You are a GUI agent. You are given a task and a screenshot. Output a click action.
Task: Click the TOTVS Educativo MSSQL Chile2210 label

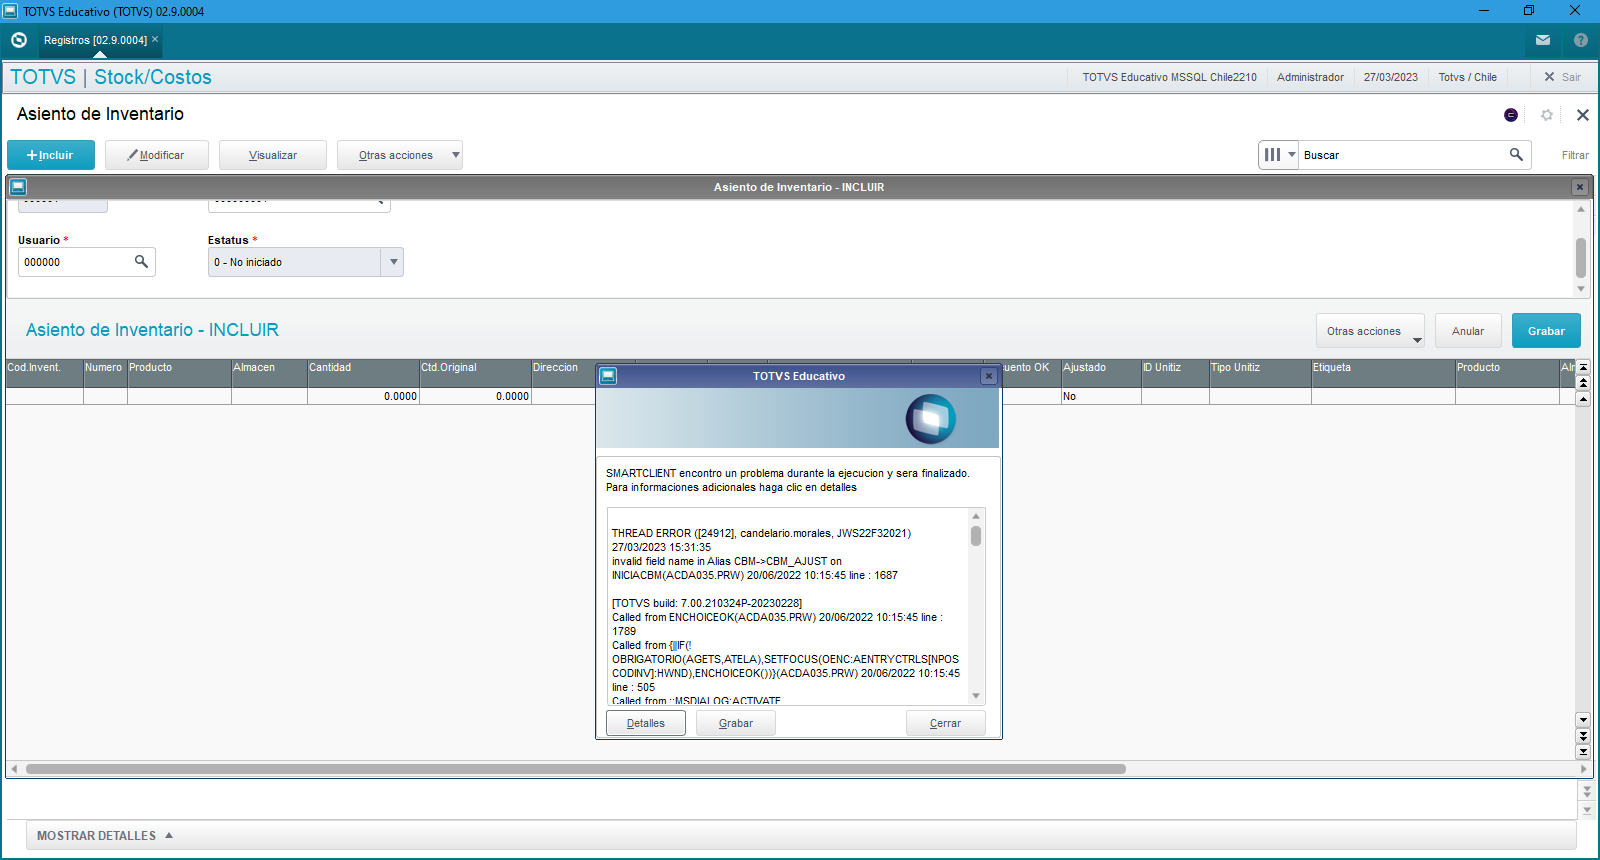pos(1169,77)
